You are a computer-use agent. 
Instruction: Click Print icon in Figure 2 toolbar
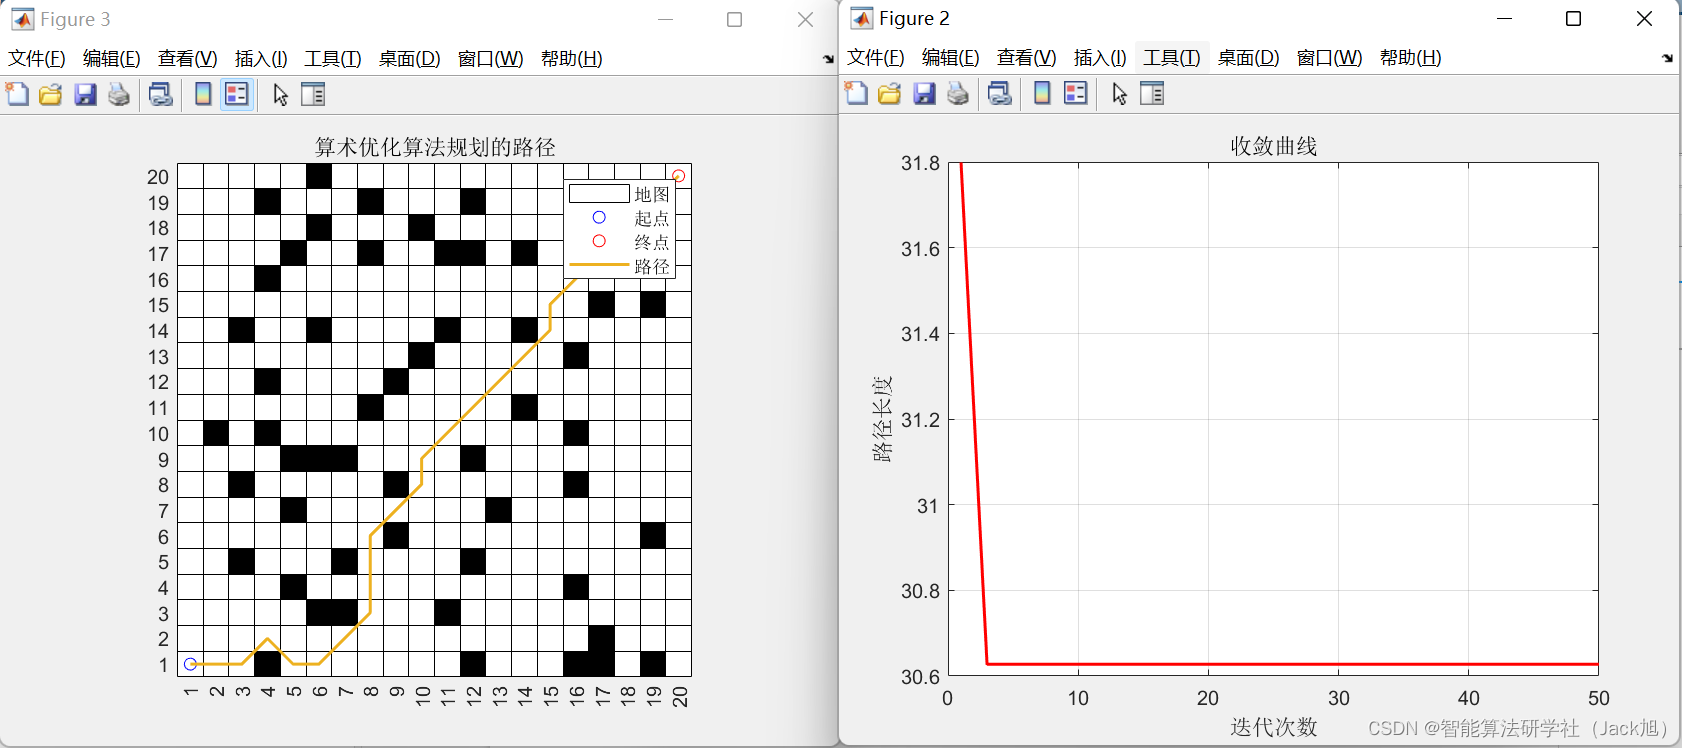(958, 94)
